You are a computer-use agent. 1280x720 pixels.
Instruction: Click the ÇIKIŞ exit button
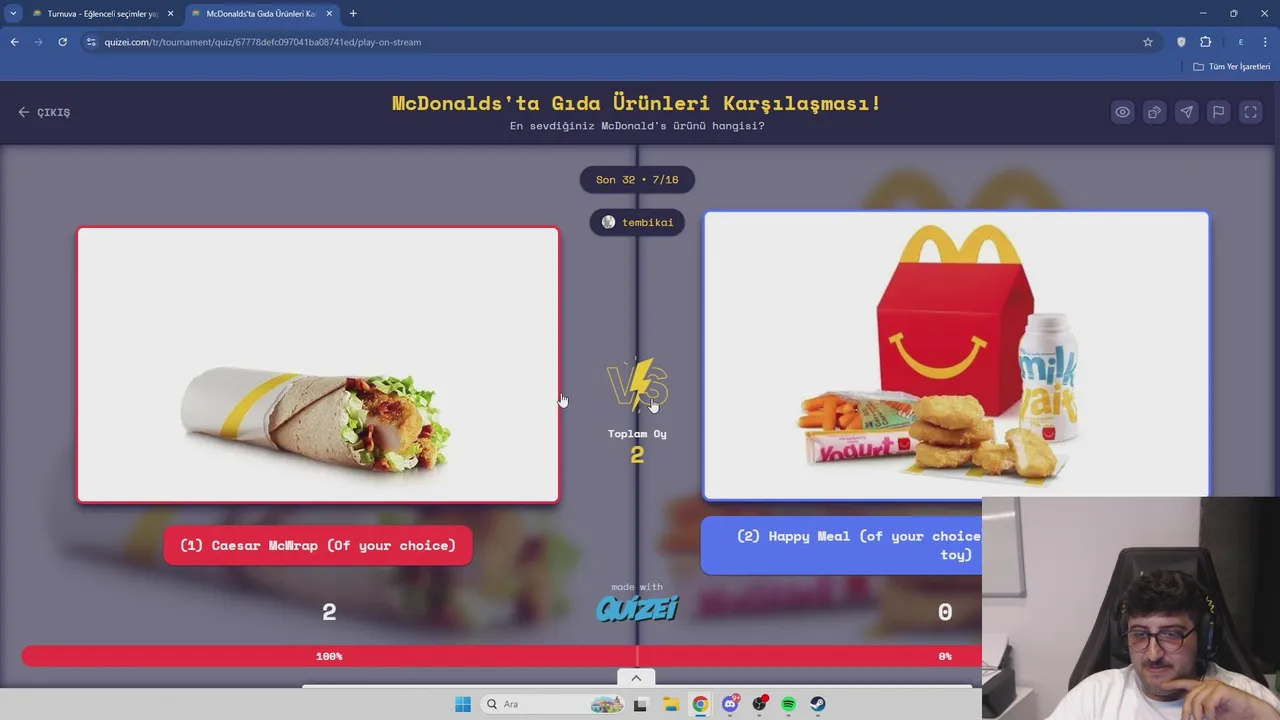[44, 112]
